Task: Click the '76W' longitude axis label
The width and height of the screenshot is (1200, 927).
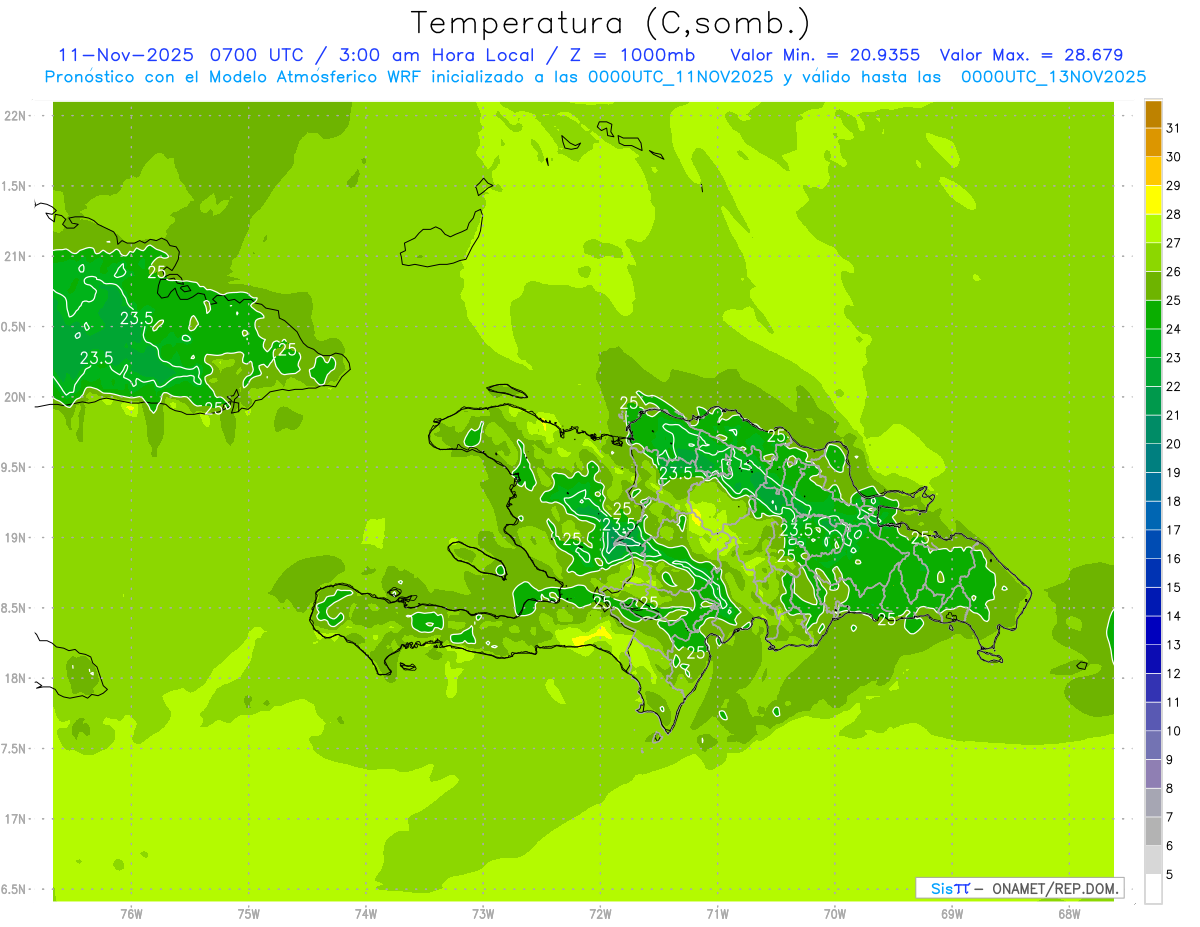Action: pyautogui.click(x=131, y=915)
